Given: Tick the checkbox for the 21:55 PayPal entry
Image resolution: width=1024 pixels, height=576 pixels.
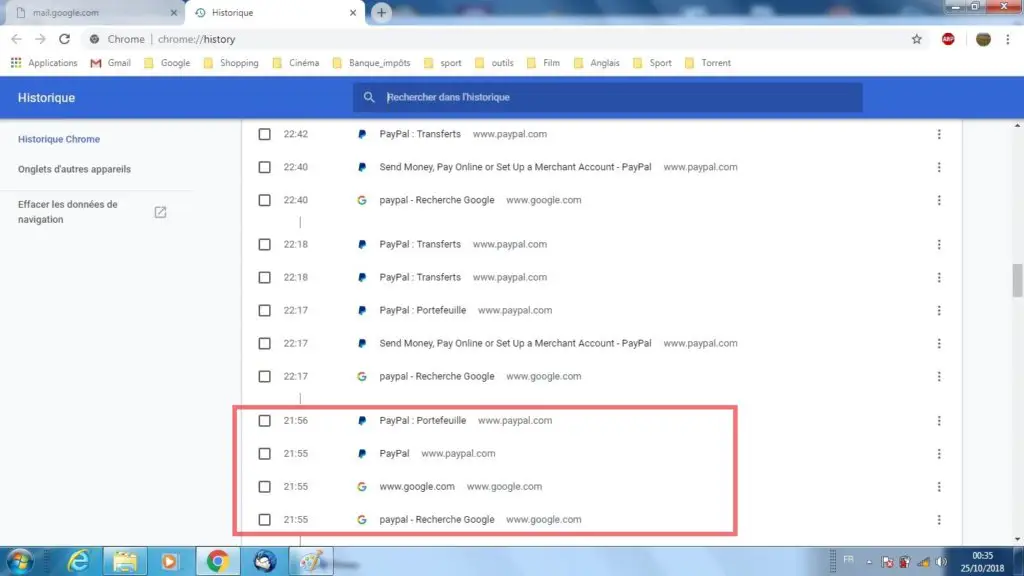Looking at the screenshot, I should point(264,454).
